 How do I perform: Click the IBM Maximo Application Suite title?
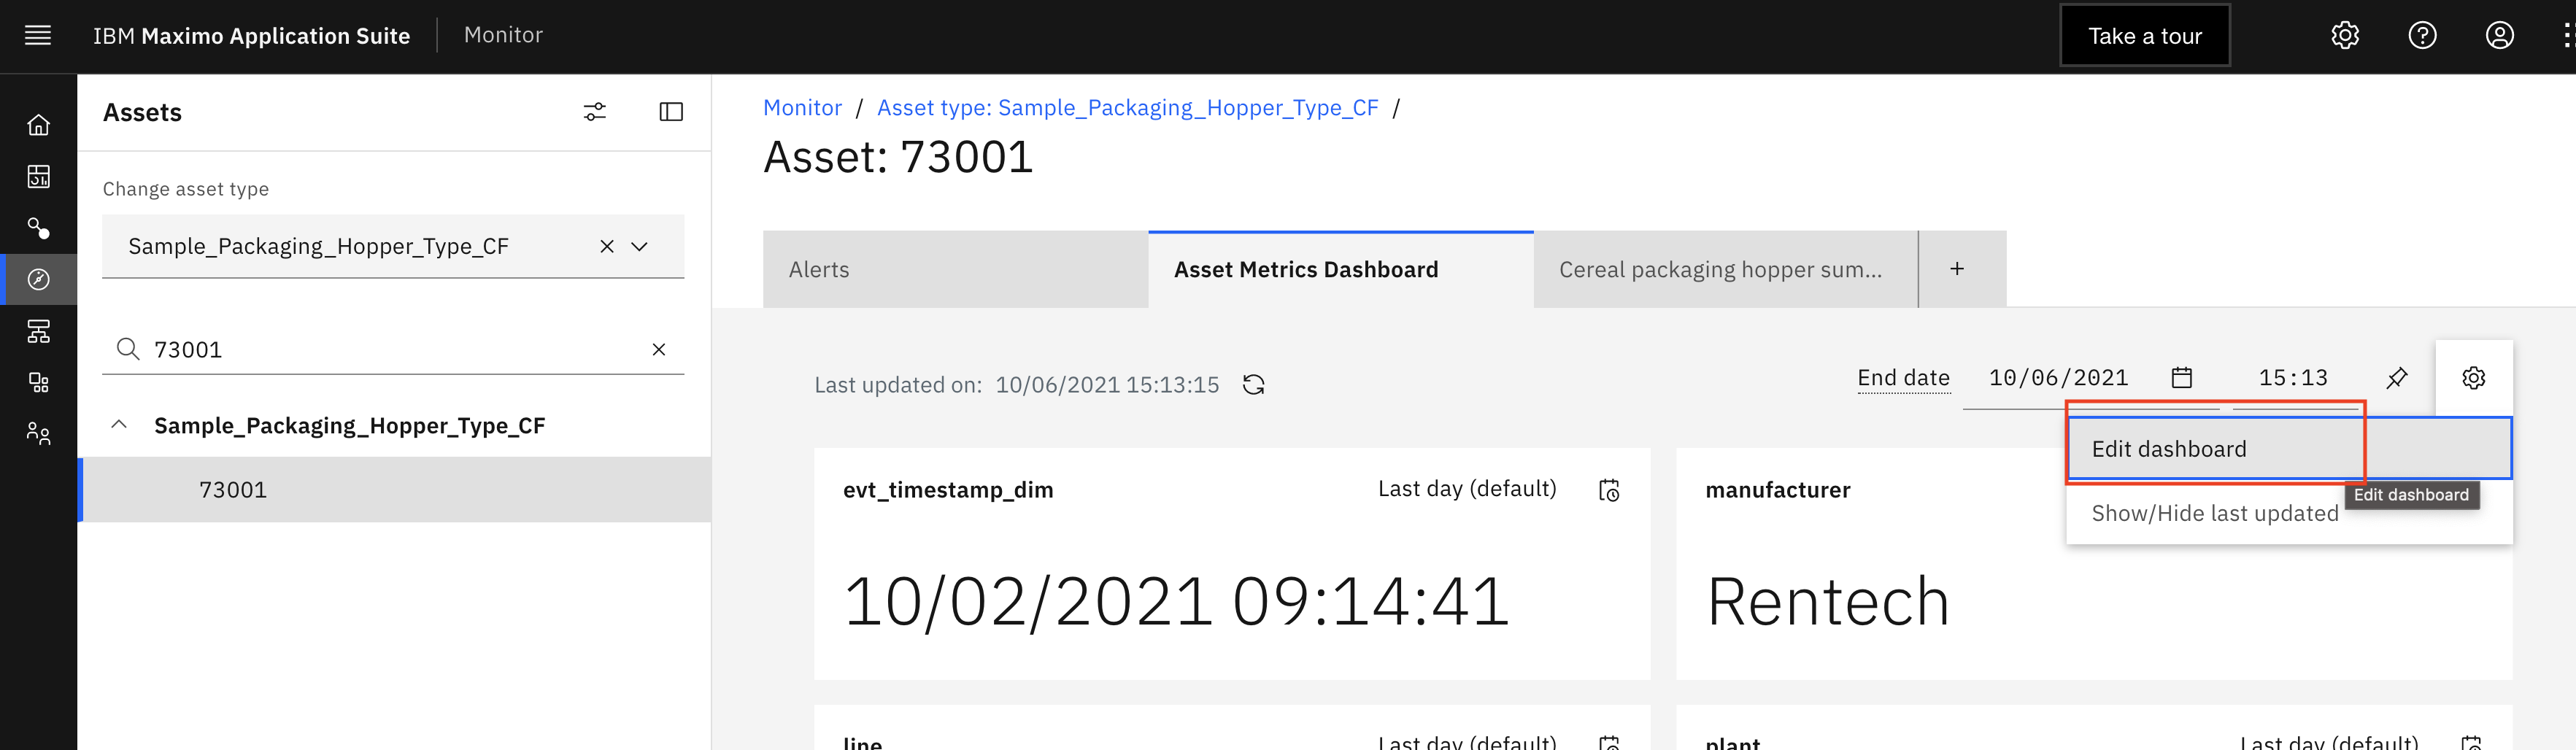pyautogui.click(x=252, y=36)
